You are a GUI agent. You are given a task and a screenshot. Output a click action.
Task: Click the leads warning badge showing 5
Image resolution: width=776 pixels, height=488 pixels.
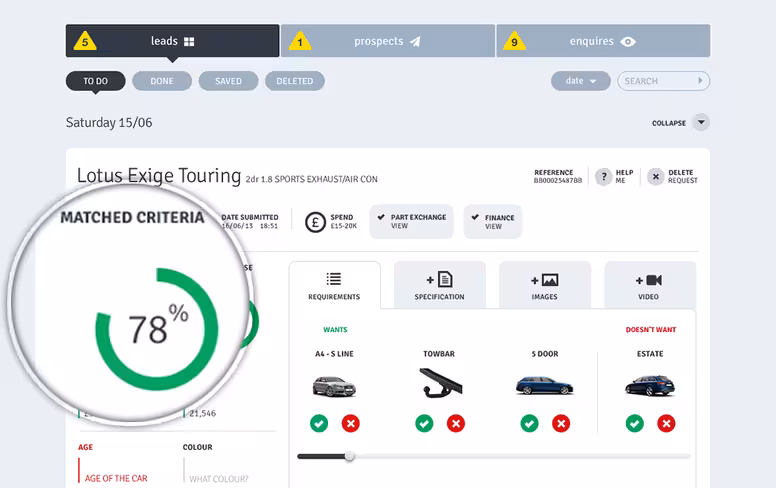(x=85, y=42)
